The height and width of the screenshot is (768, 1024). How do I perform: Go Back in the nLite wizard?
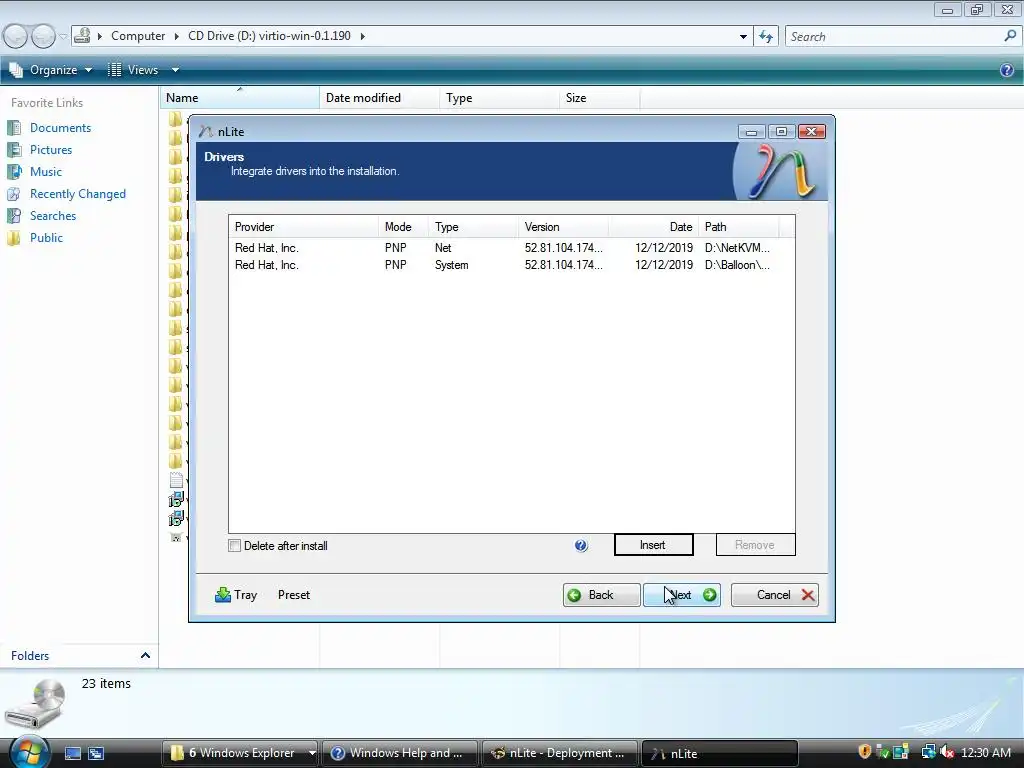point(601,595)
